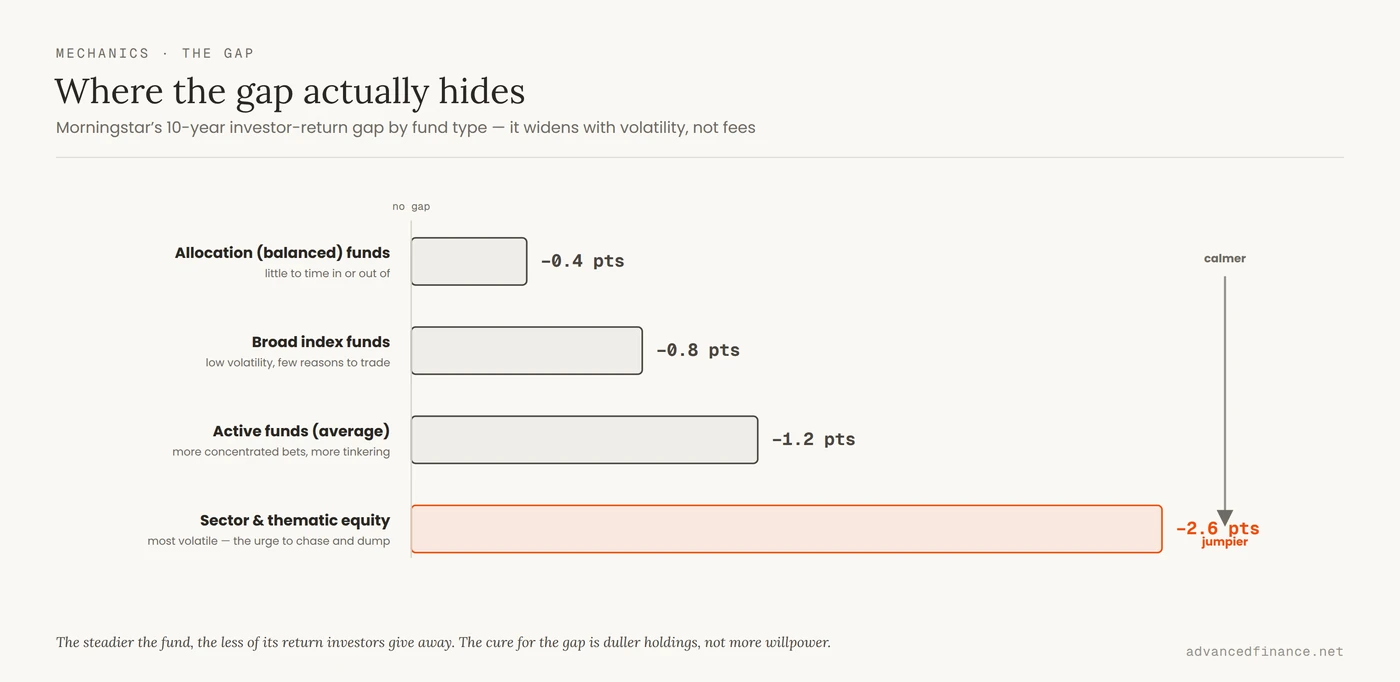Click the -1.2 pts value label
Screen dimensions: 1400x682
point(813,439)
